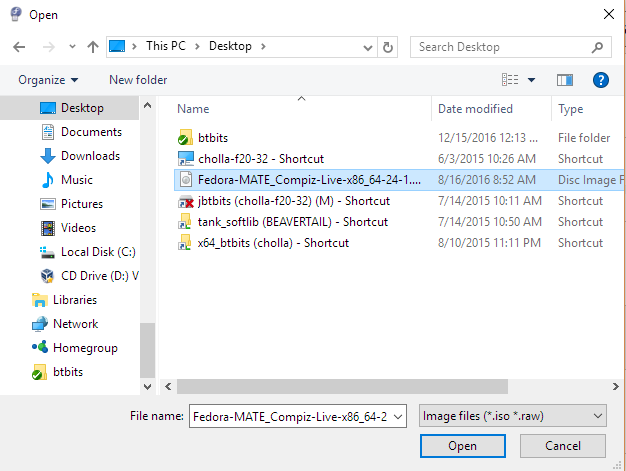Open help with the question mark
This screenshot has width=626, height=471.
point(600,80)
